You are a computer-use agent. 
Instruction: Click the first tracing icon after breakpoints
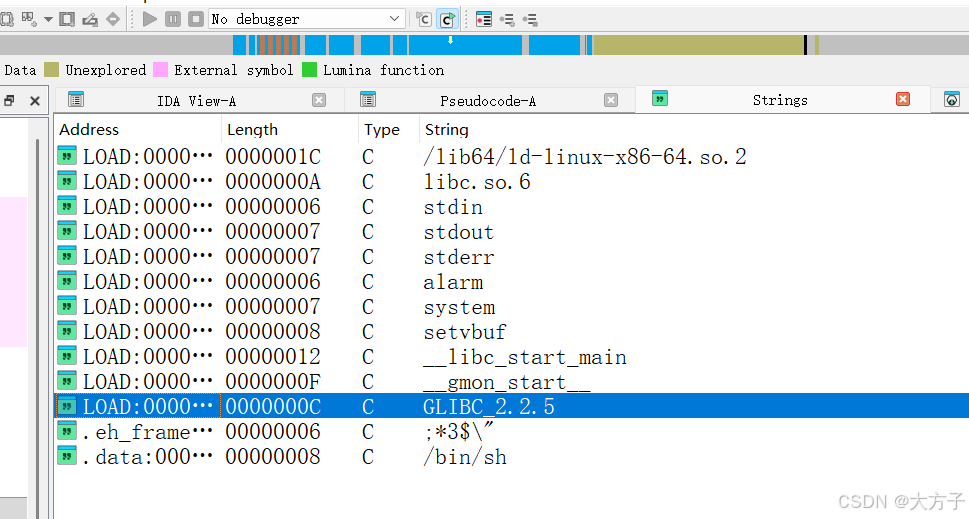coord(507,20)
